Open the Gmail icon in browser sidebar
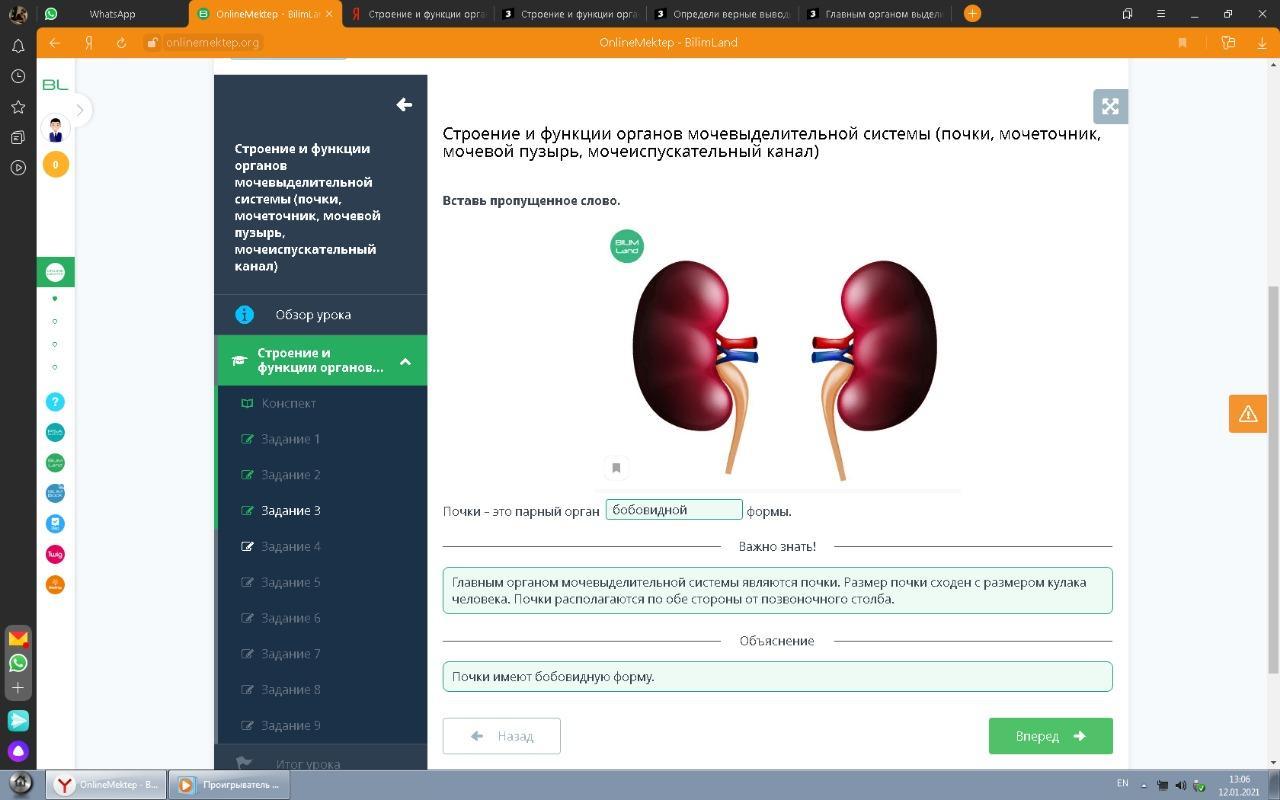Viewport: 1280px width, 800px height. [18, 638]
